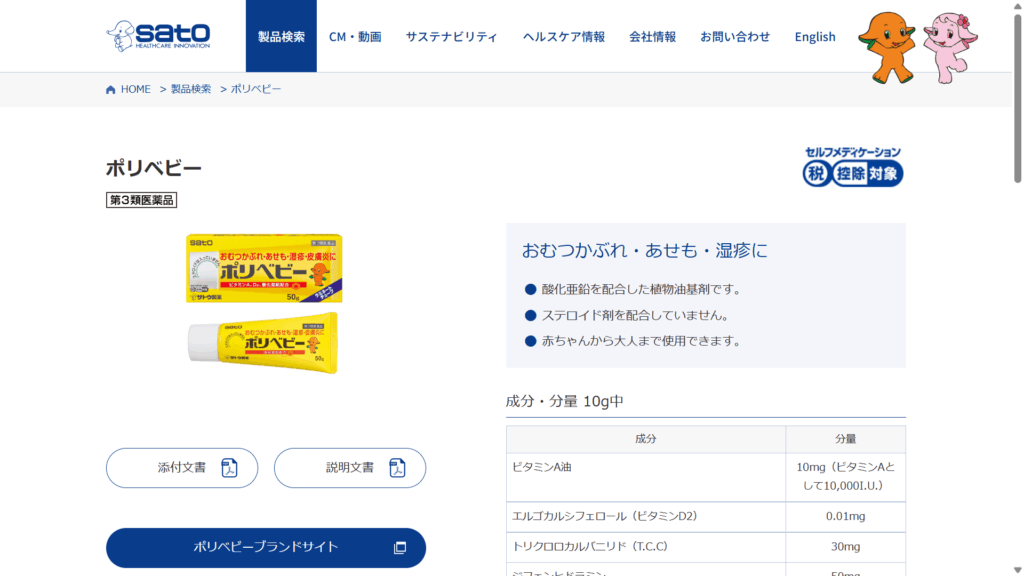Click the エルゴカルシフェロール（ビタミンD2） cell
Screen dimensions: 1024x576
(x=646, y=517)
